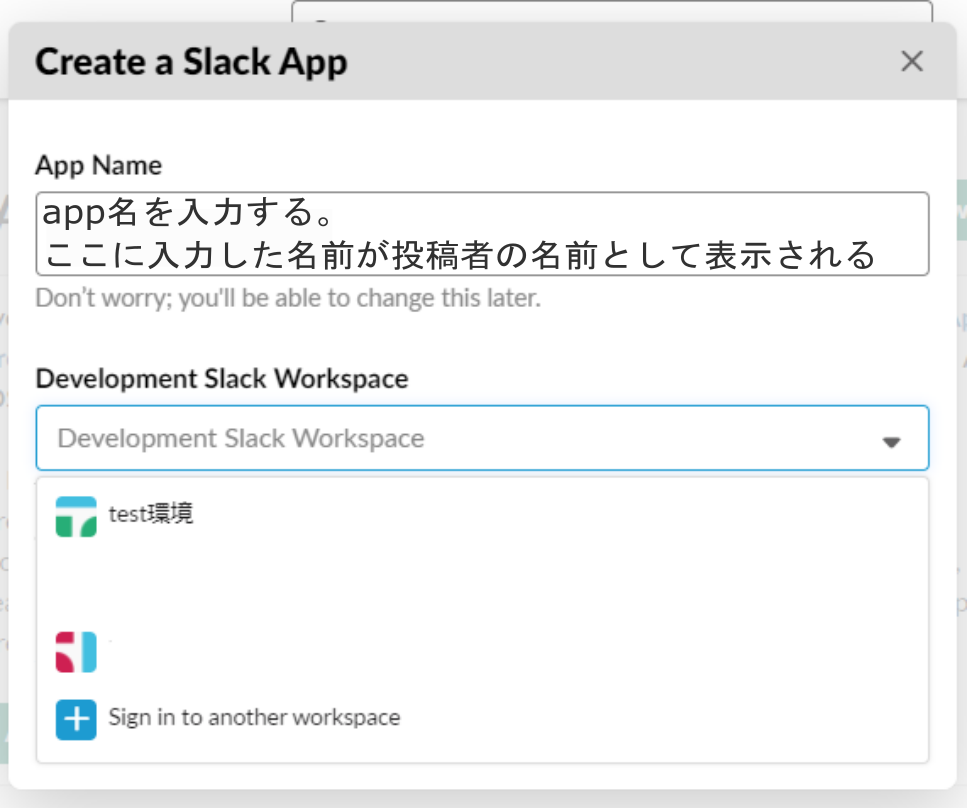Screen dimensions: 967x808
Task: Click the Development Slack Workspace label
Action: [x=222, y=379]
